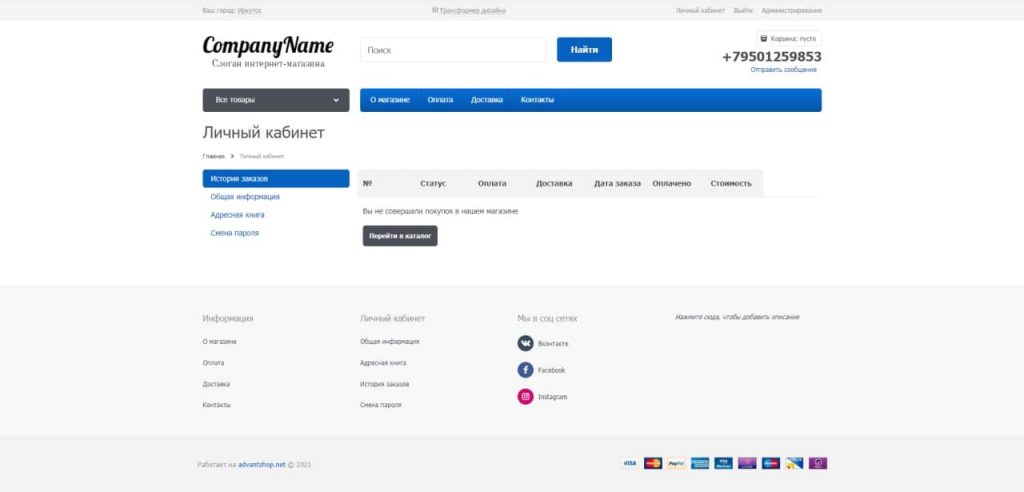Click the MasterCard payment logo
This screenshot has width=1024, height=492.
click(x=653, y=463)
